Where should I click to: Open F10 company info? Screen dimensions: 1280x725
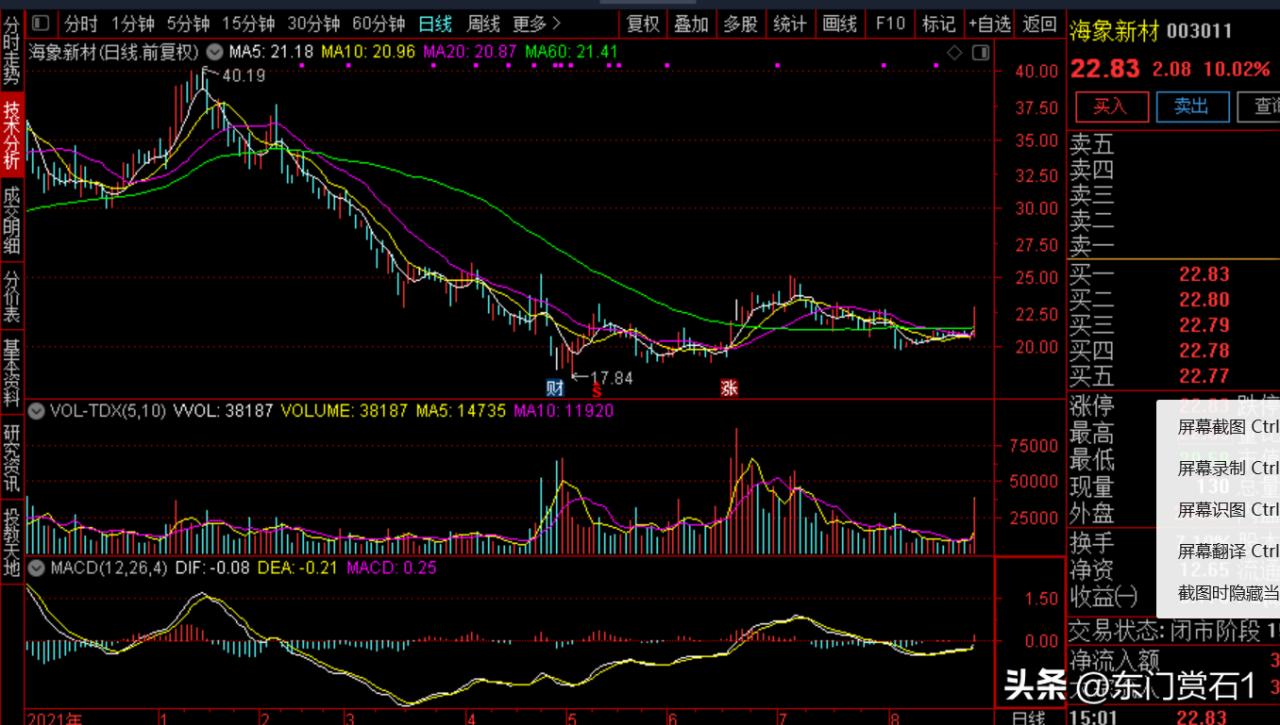889,23
